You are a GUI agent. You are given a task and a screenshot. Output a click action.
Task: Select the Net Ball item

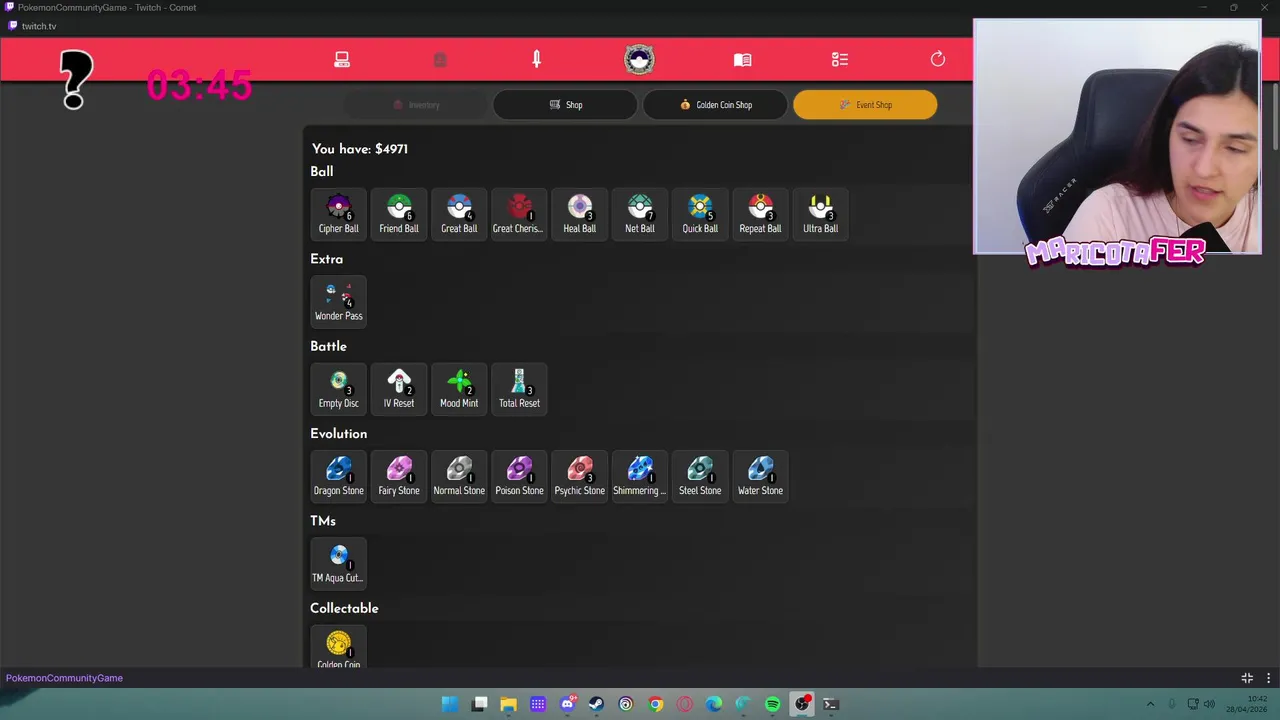tap(640, 214)
